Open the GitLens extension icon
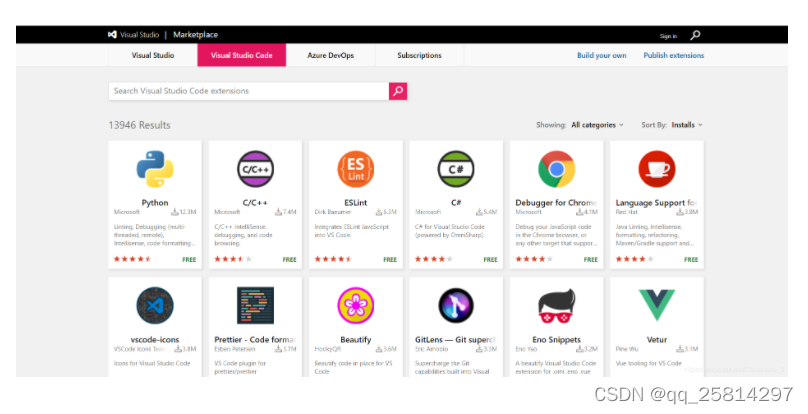 click(456, 306)
